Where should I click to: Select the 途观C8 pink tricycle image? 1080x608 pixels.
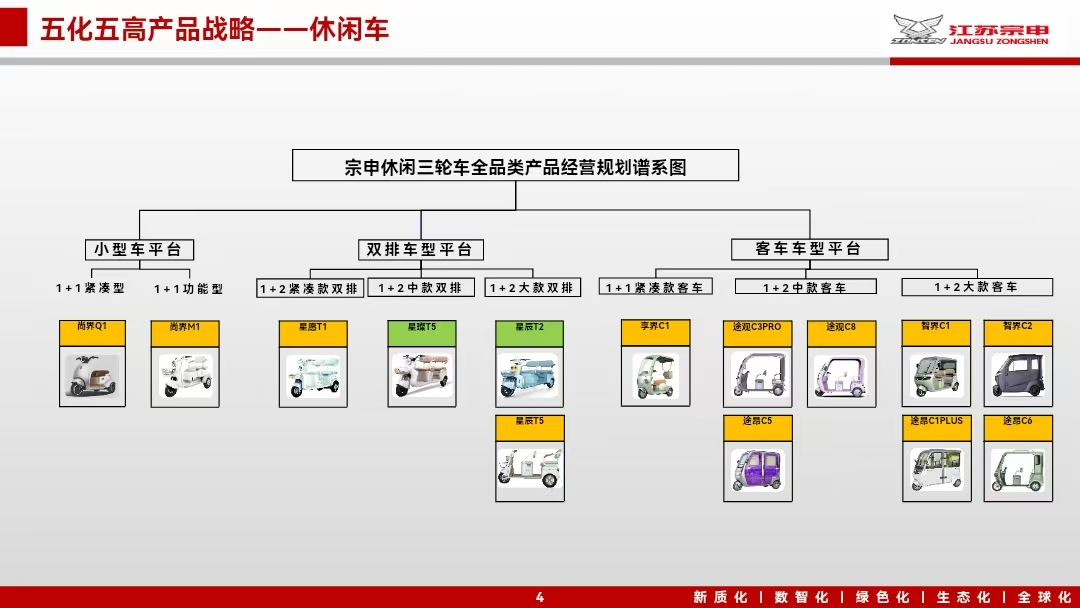(841, 375)
